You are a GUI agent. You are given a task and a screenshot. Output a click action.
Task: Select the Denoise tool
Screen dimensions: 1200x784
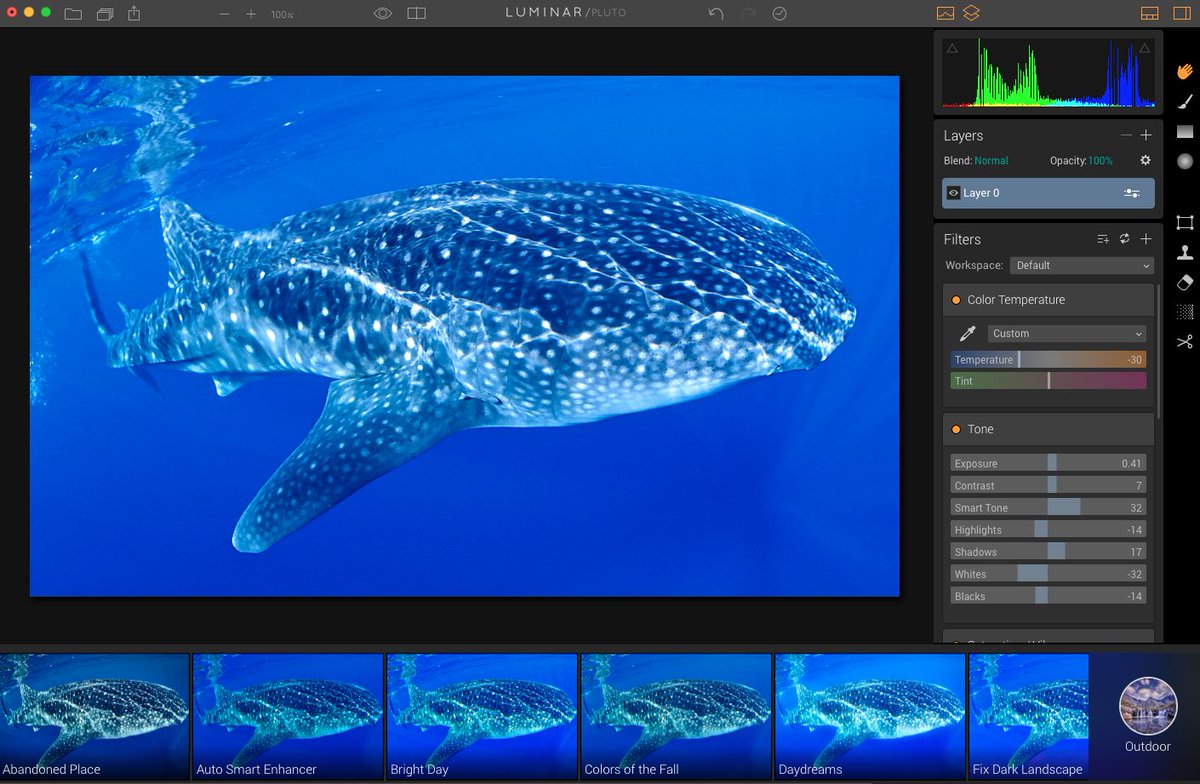point(1185,312)
